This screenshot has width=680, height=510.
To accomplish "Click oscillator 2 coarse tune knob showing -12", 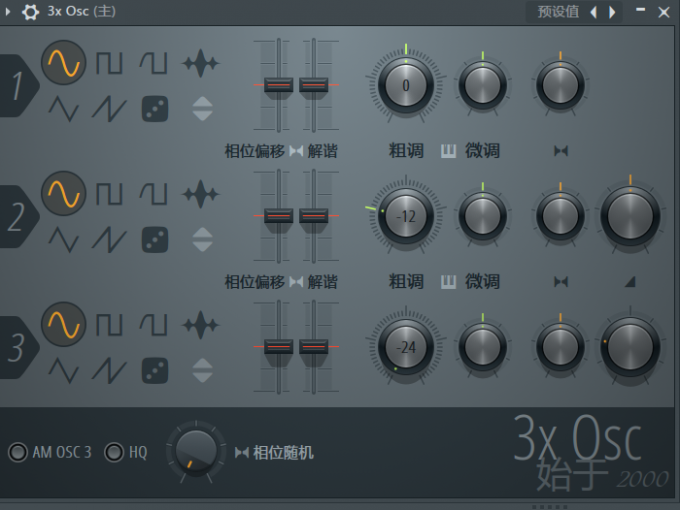I will (406, 216).
